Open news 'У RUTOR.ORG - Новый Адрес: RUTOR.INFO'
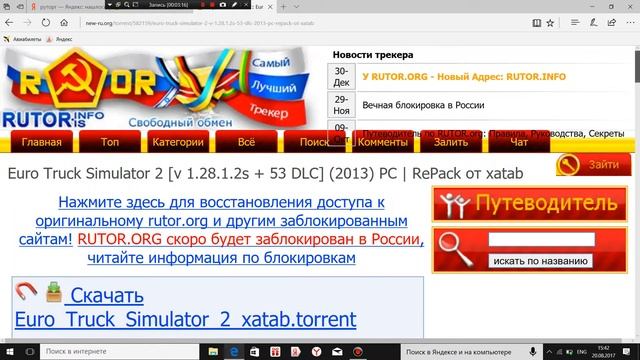 coord(464,77)
